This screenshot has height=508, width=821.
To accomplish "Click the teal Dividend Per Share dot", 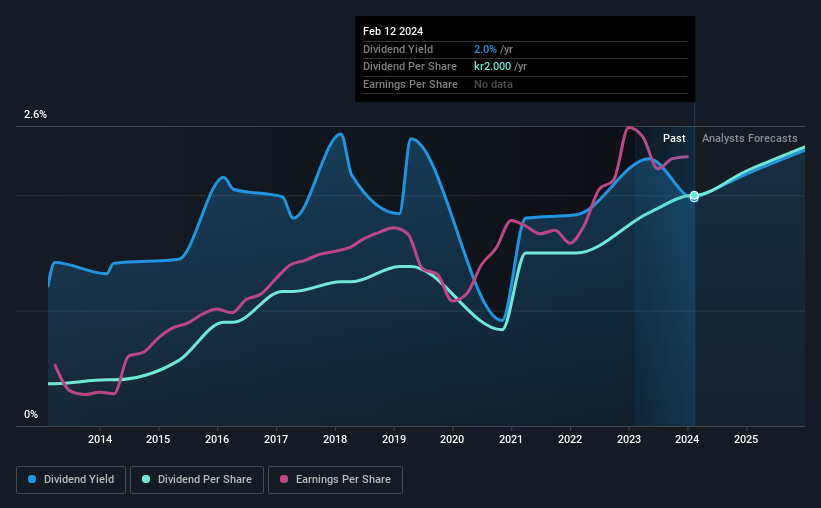I will 146,479.
